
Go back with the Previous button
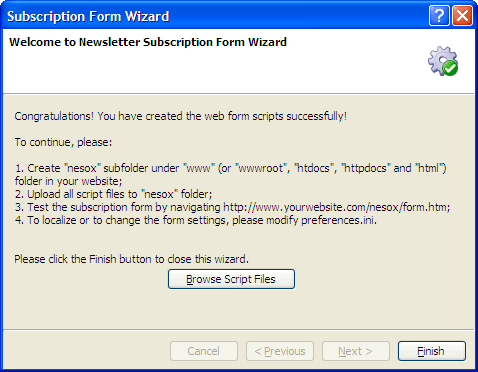coord(280,351)
